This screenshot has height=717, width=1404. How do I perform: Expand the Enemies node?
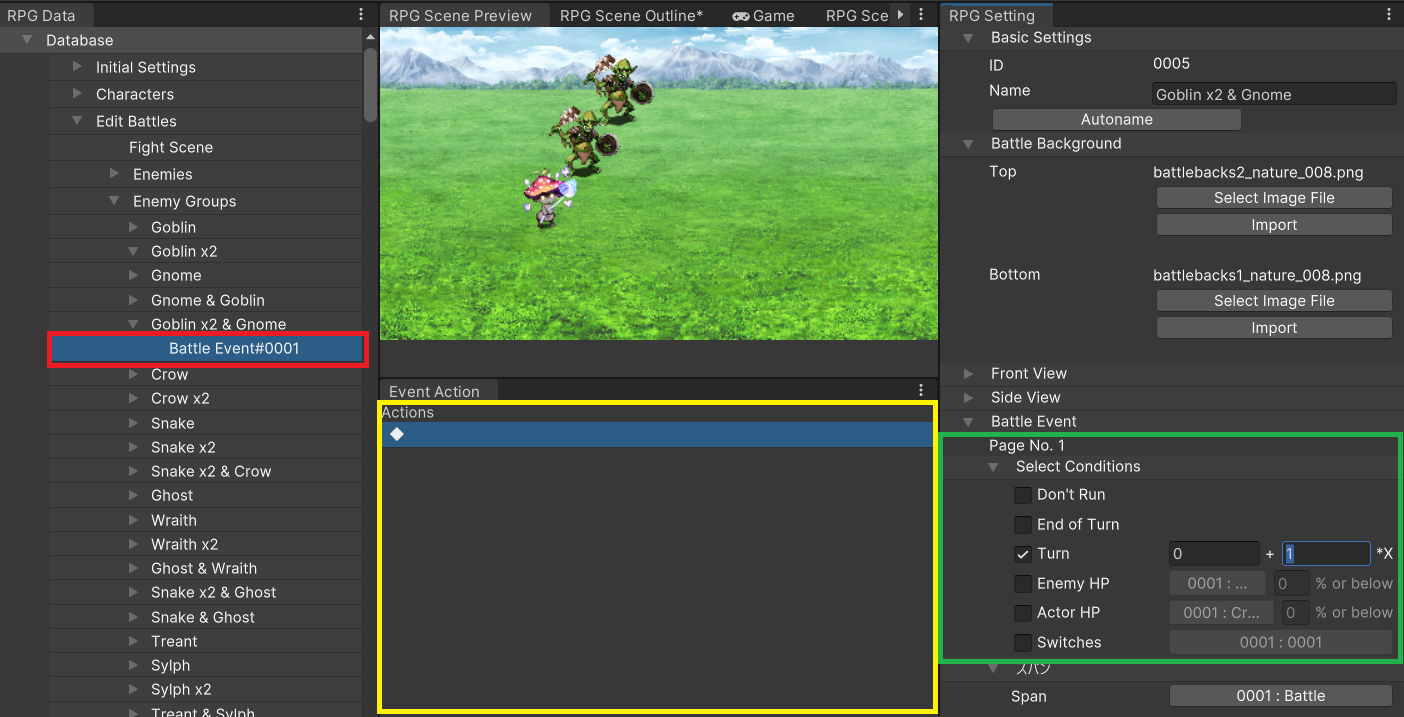coord(114,174)
